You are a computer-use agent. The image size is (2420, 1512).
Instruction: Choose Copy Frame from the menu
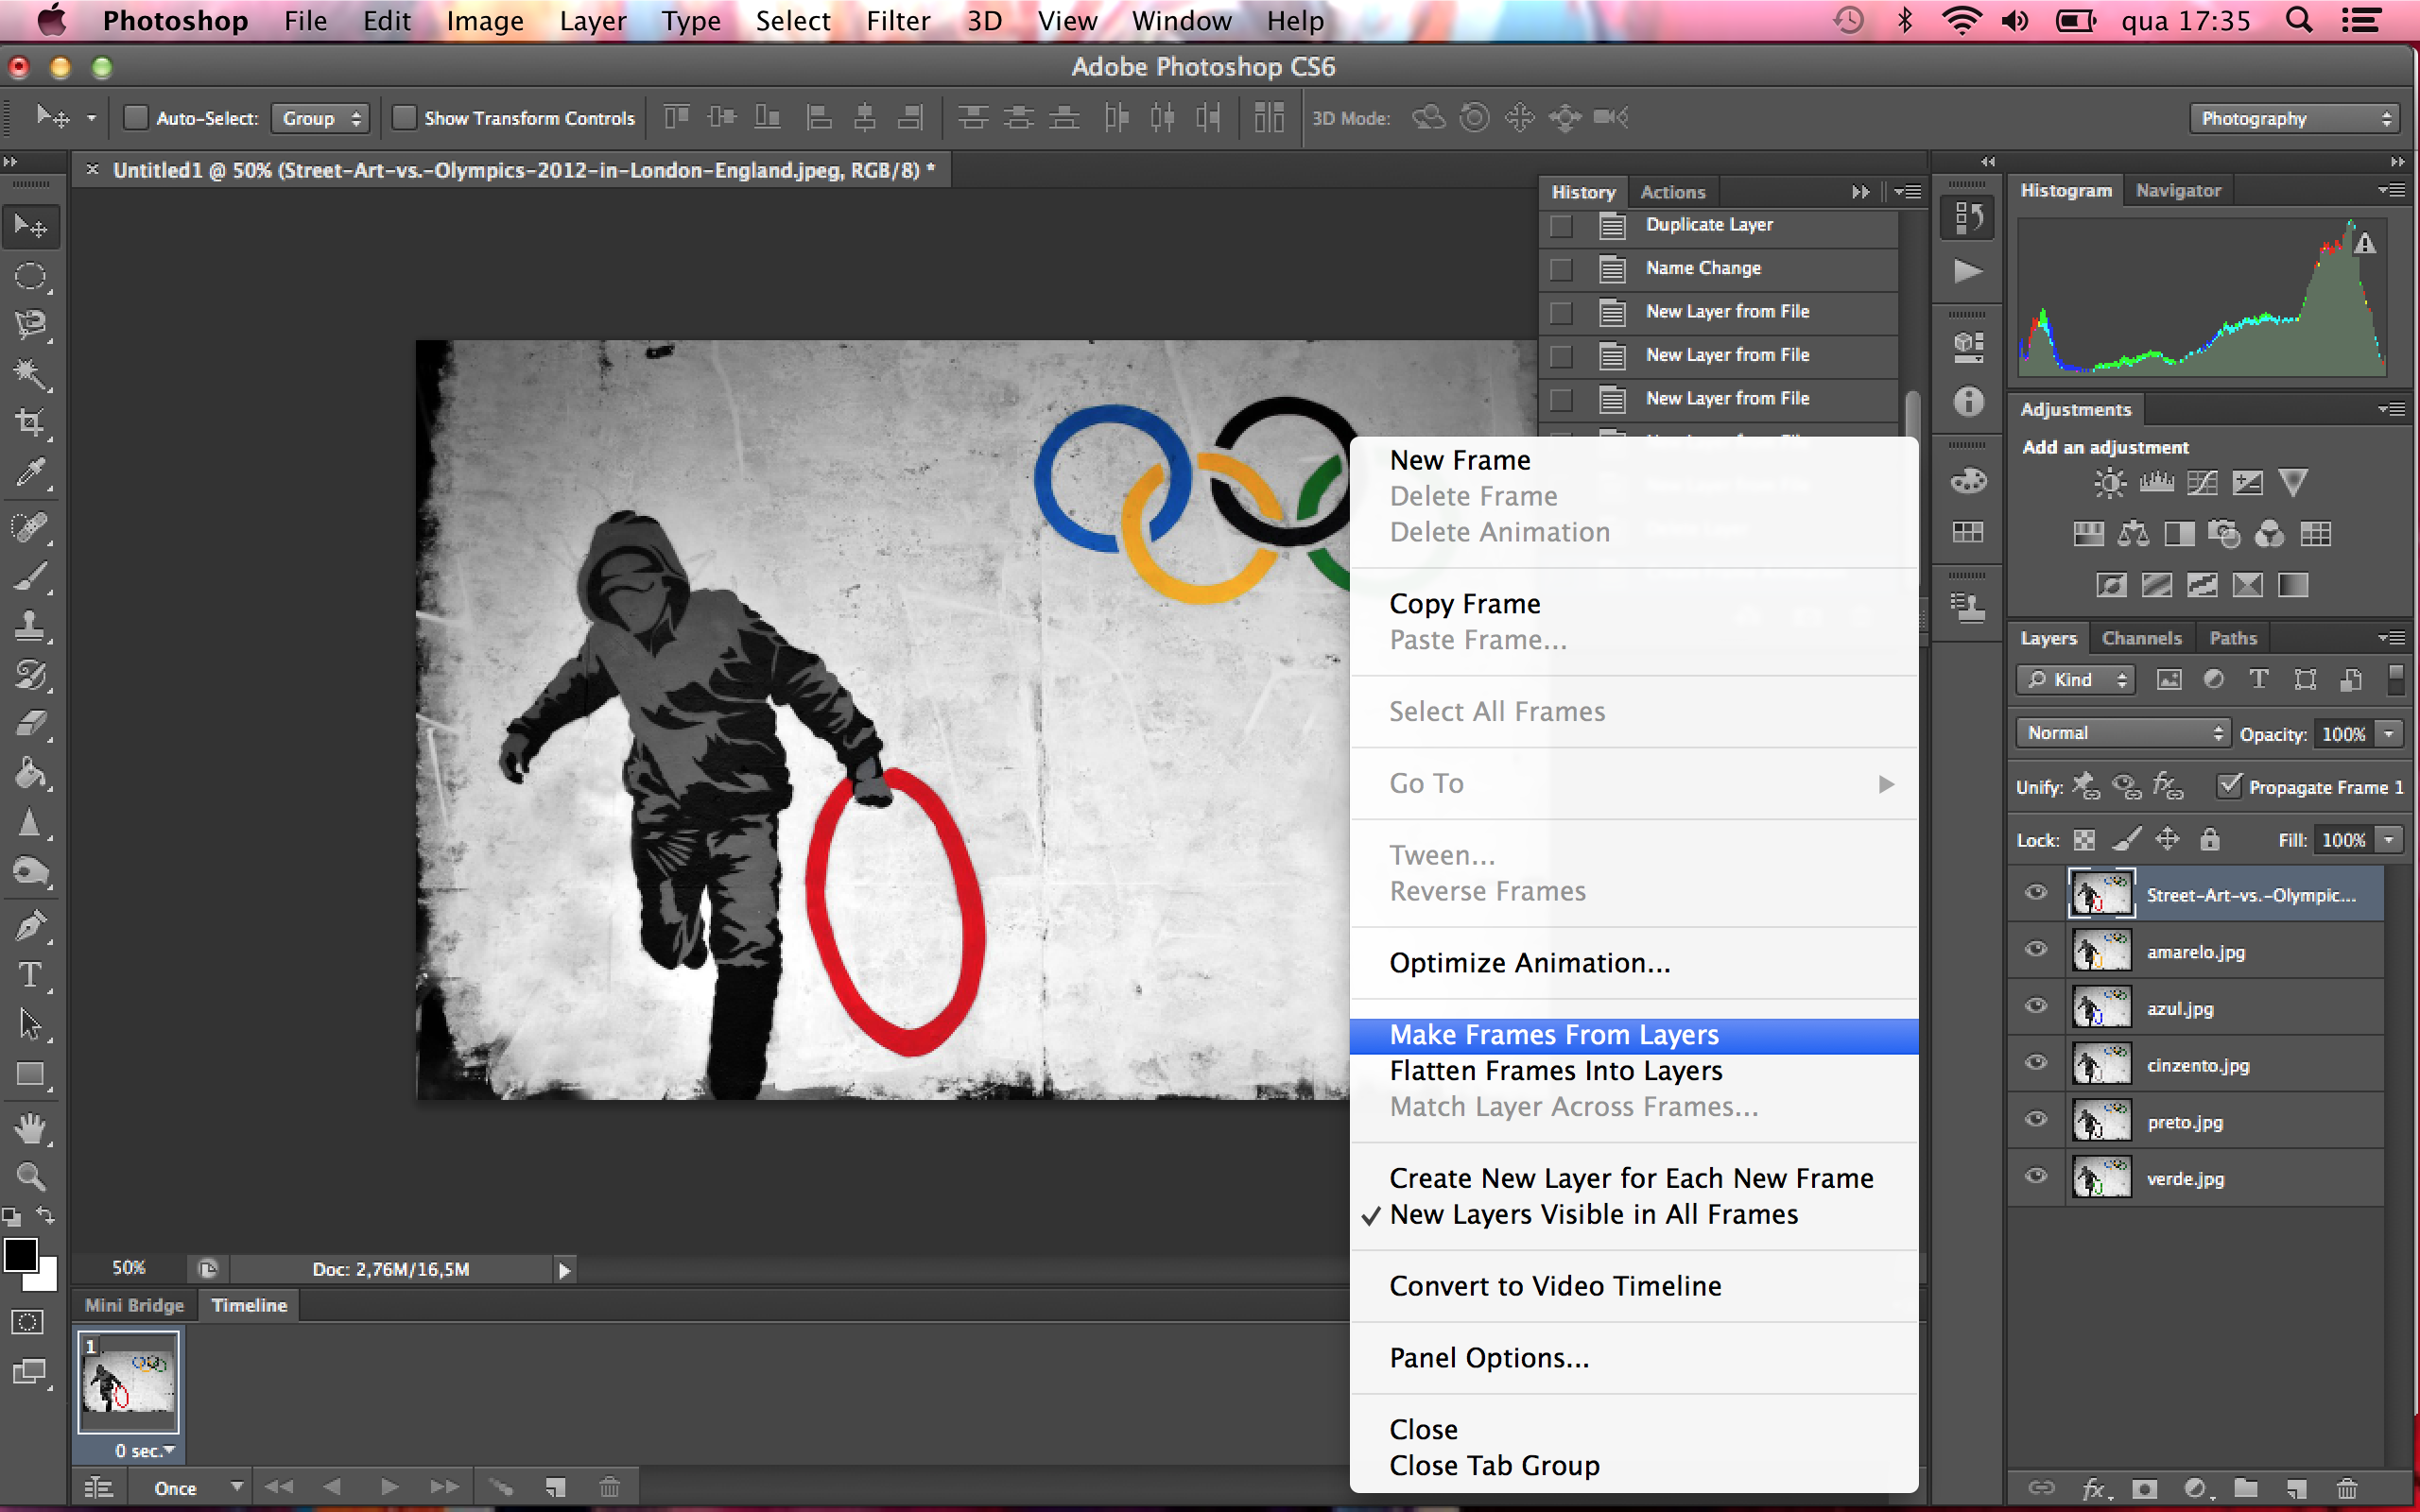pyautogui.click(x=1634, y=604)
